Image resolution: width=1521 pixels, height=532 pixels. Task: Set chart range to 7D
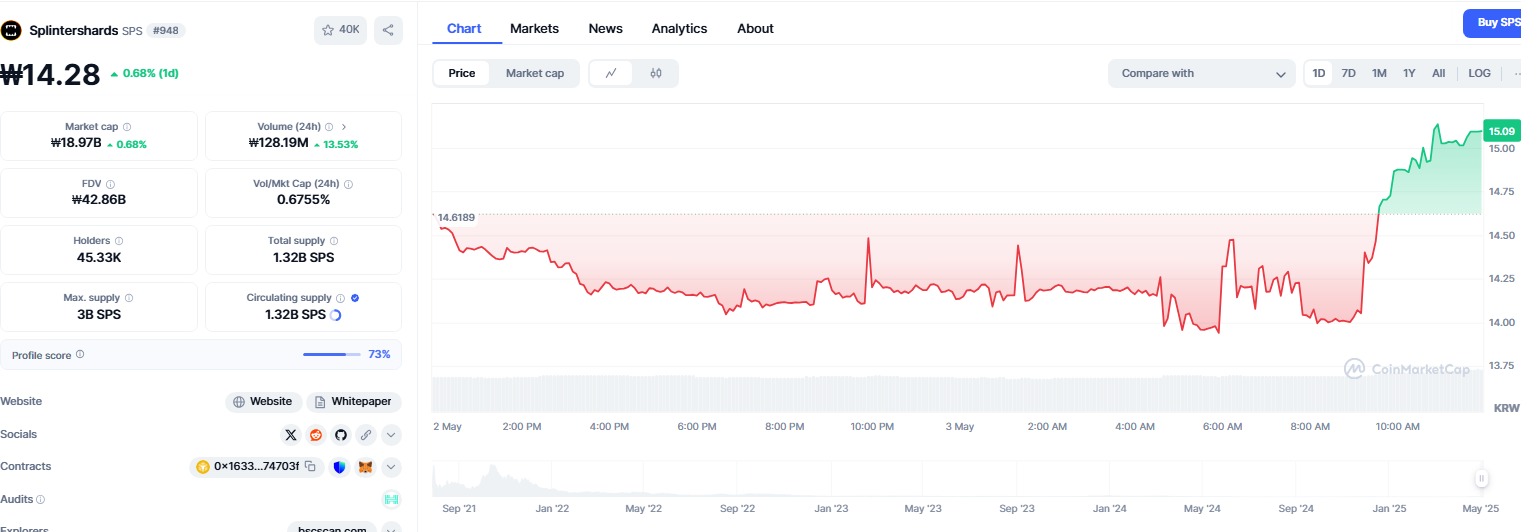[1349, 73]
